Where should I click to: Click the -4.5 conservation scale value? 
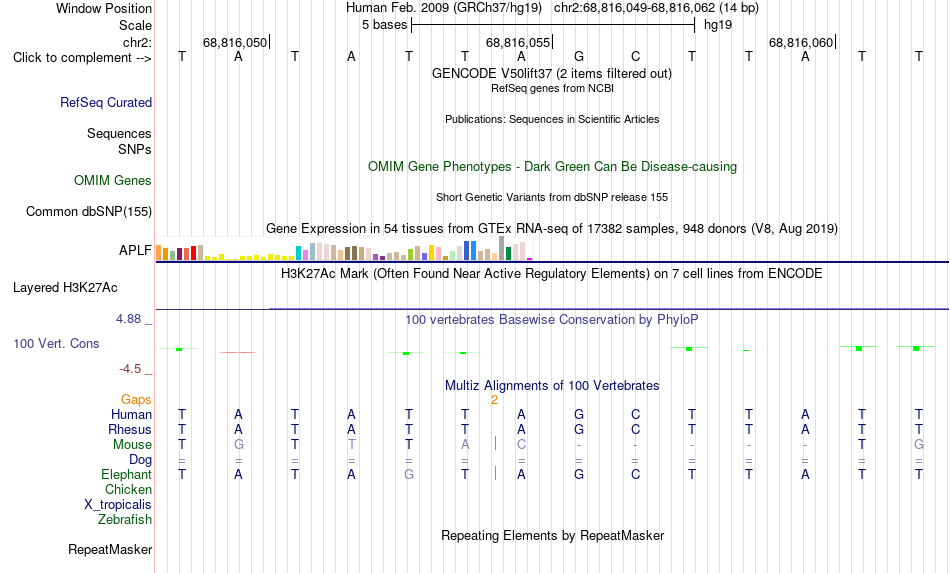click(130, 369)
